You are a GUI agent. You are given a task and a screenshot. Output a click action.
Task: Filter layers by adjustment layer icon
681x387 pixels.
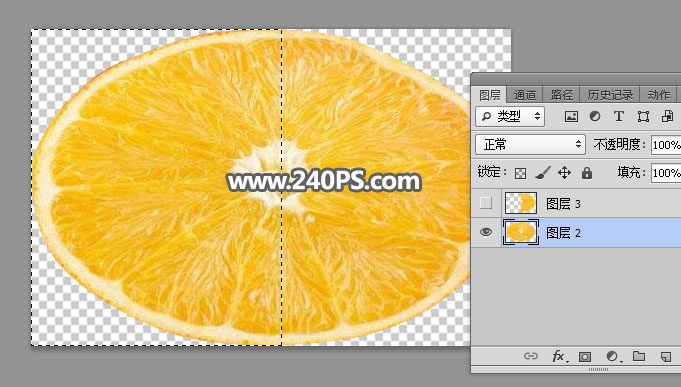click(595, 116)
